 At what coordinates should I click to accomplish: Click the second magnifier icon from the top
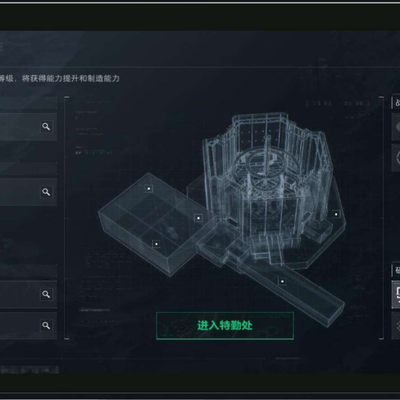46,192
